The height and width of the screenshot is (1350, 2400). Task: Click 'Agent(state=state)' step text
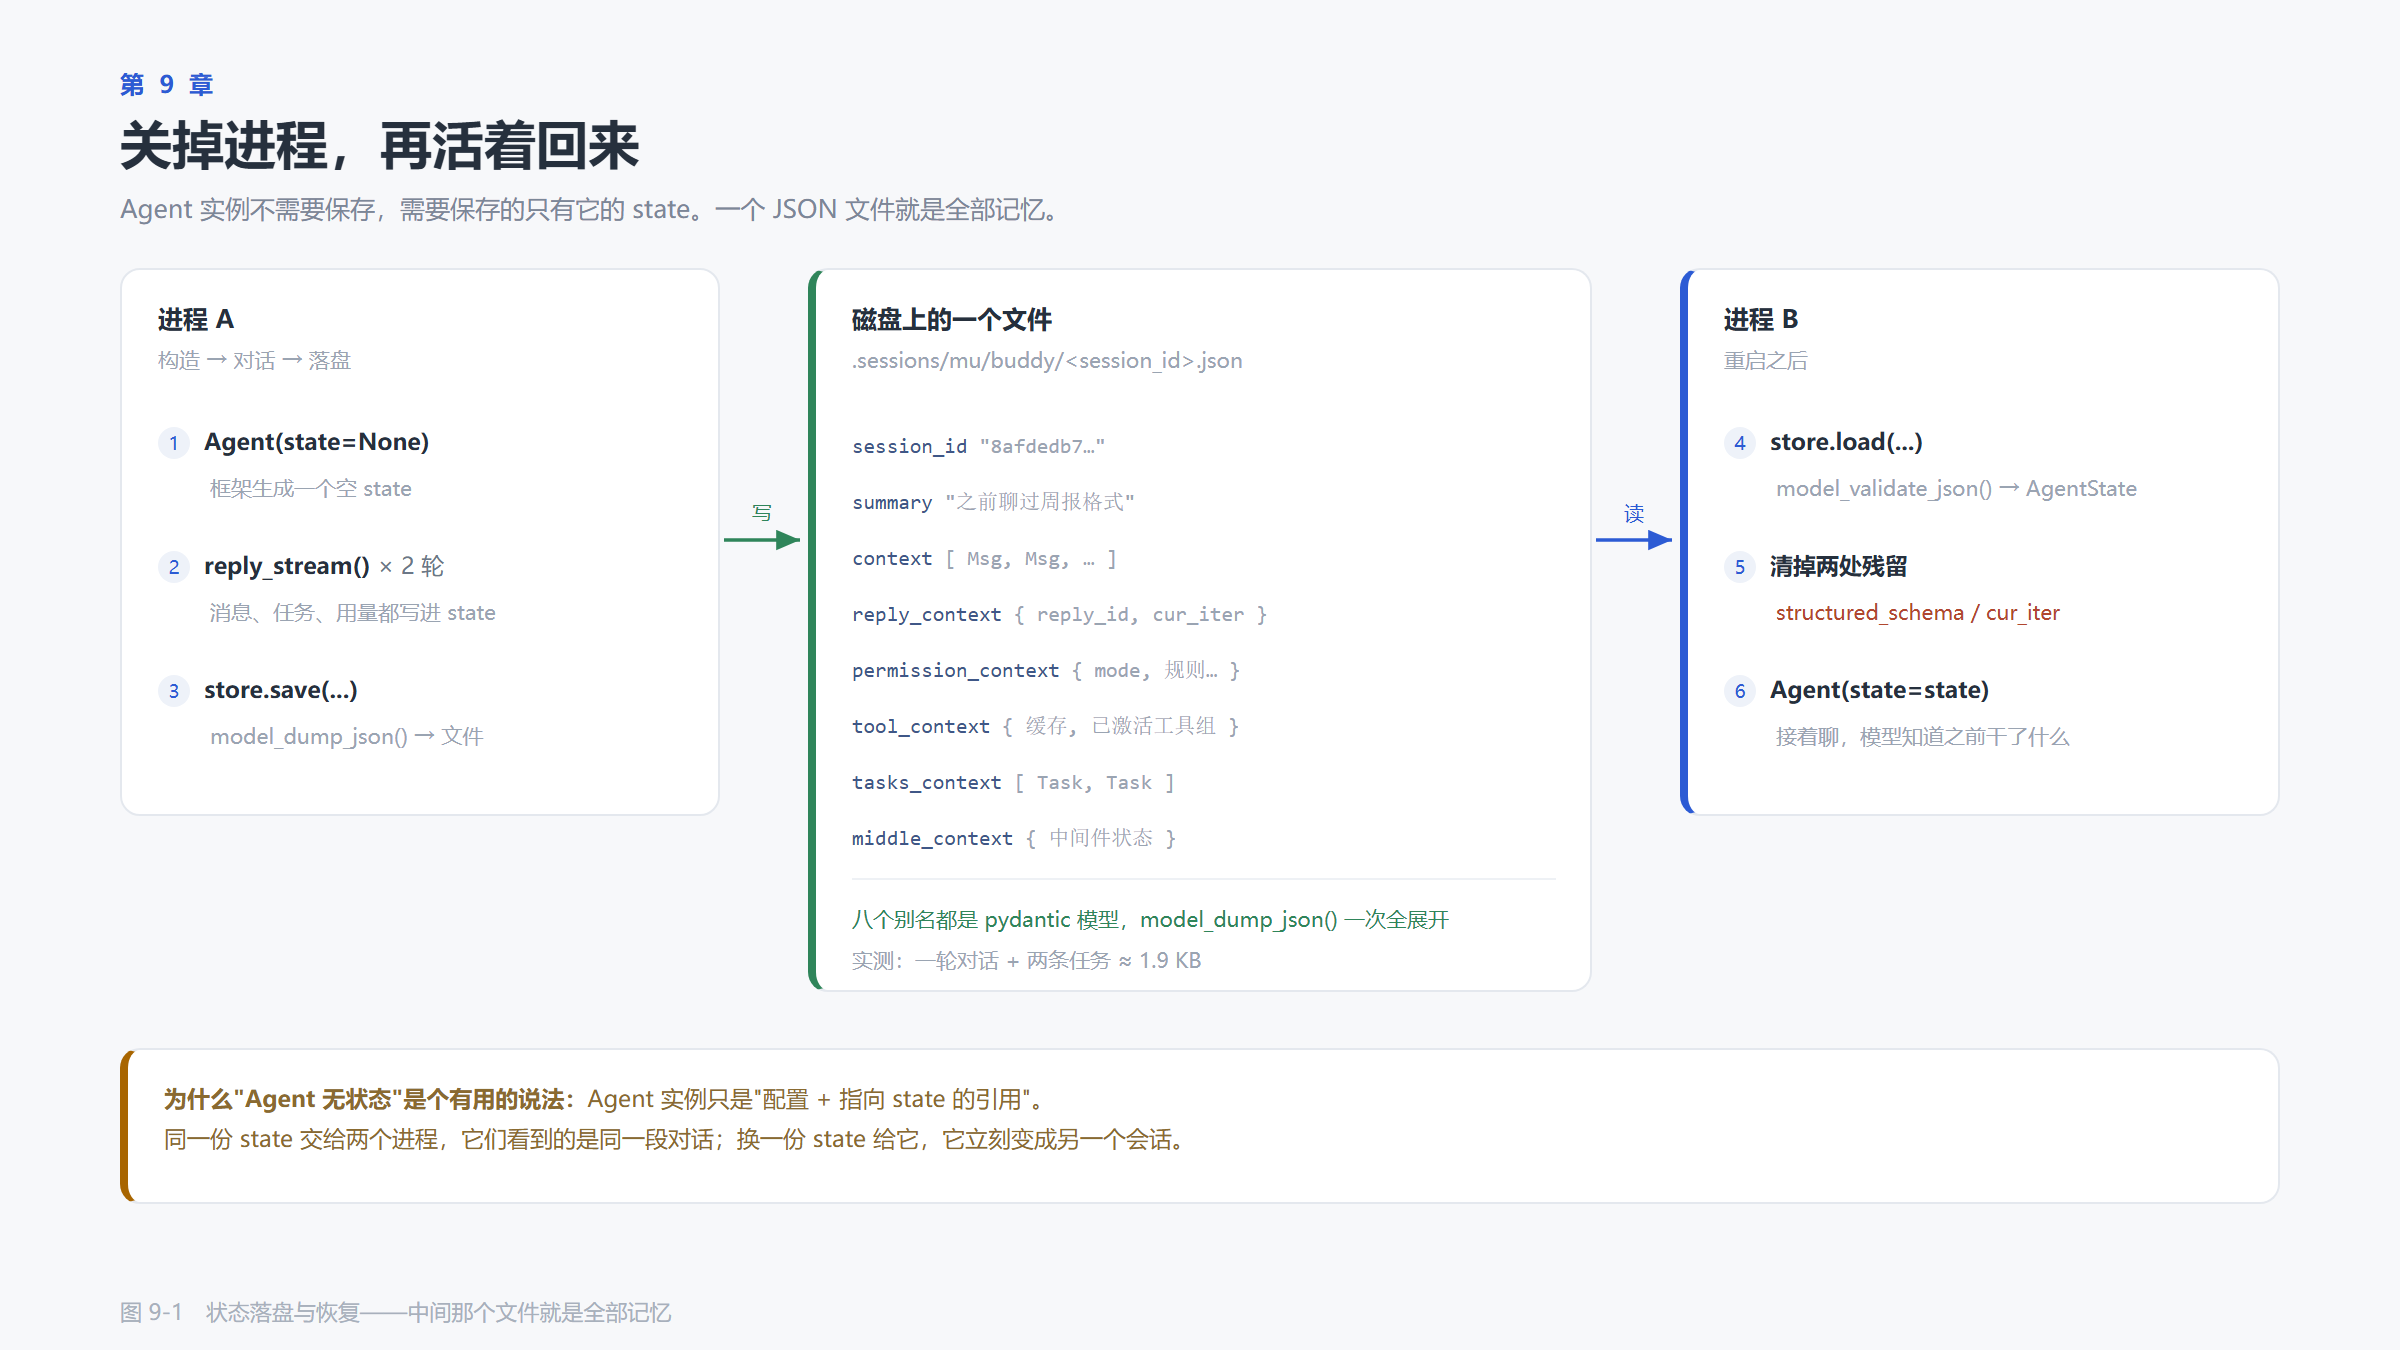pos(1879,690)
